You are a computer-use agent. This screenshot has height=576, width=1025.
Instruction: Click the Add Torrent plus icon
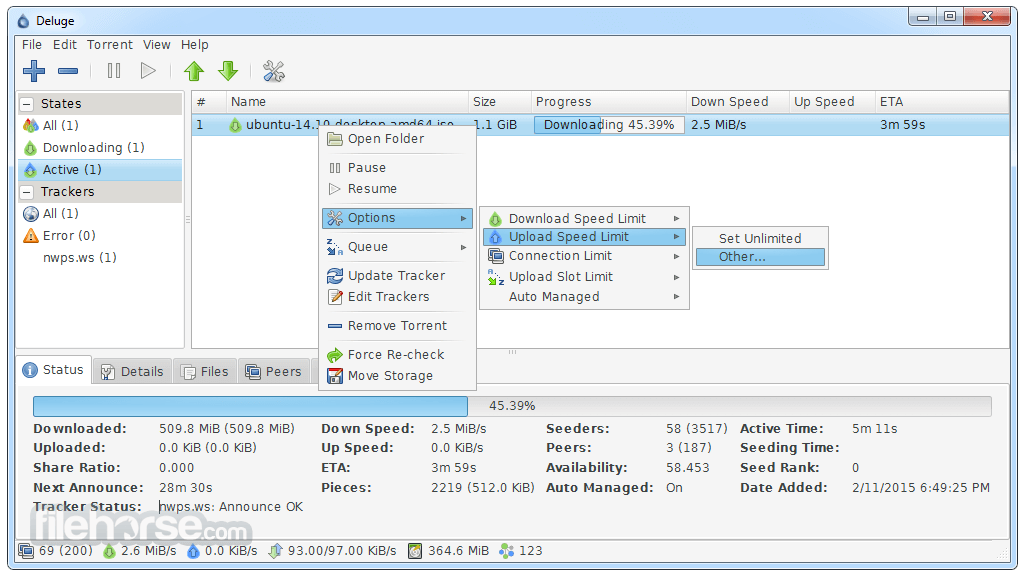[x=34, y=71]
